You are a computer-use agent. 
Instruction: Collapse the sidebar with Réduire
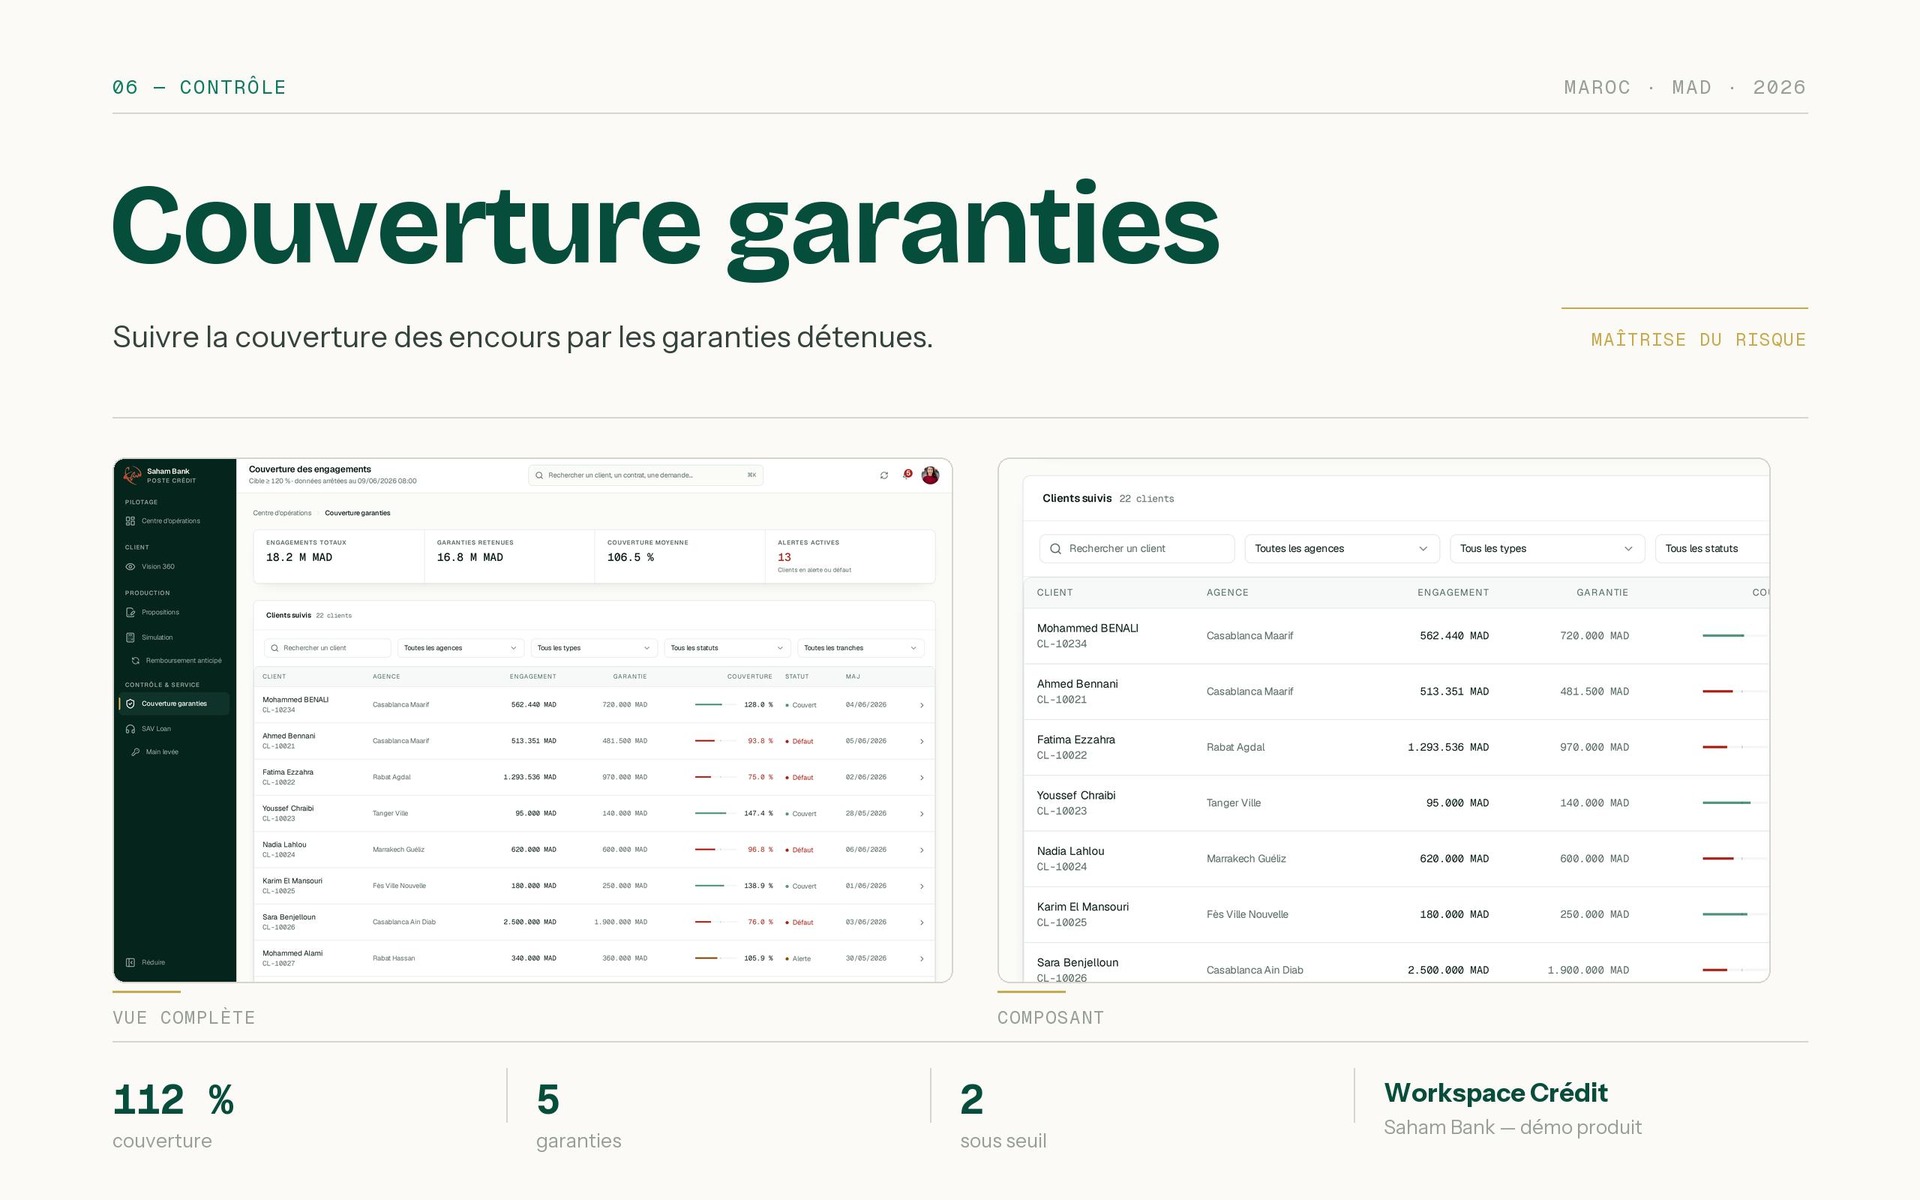146,962
